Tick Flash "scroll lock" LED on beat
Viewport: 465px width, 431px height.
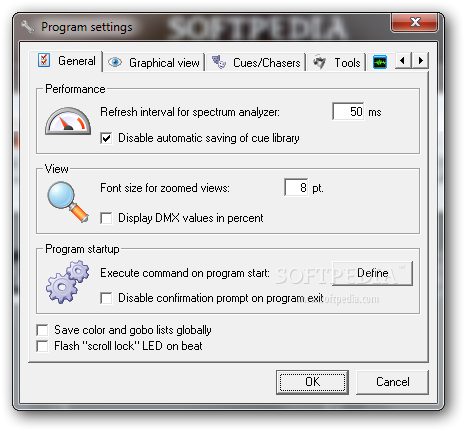pos(42,346)
